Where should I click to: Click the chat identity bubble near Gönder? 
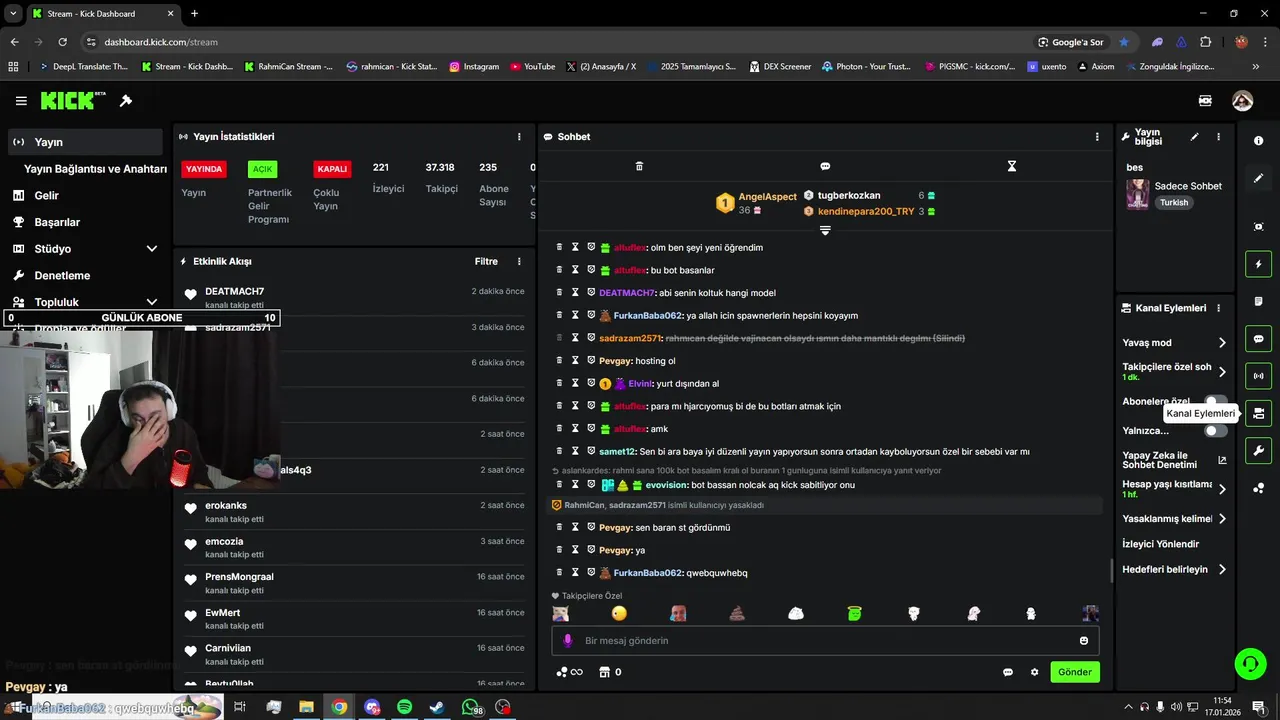click(1008, 672)
